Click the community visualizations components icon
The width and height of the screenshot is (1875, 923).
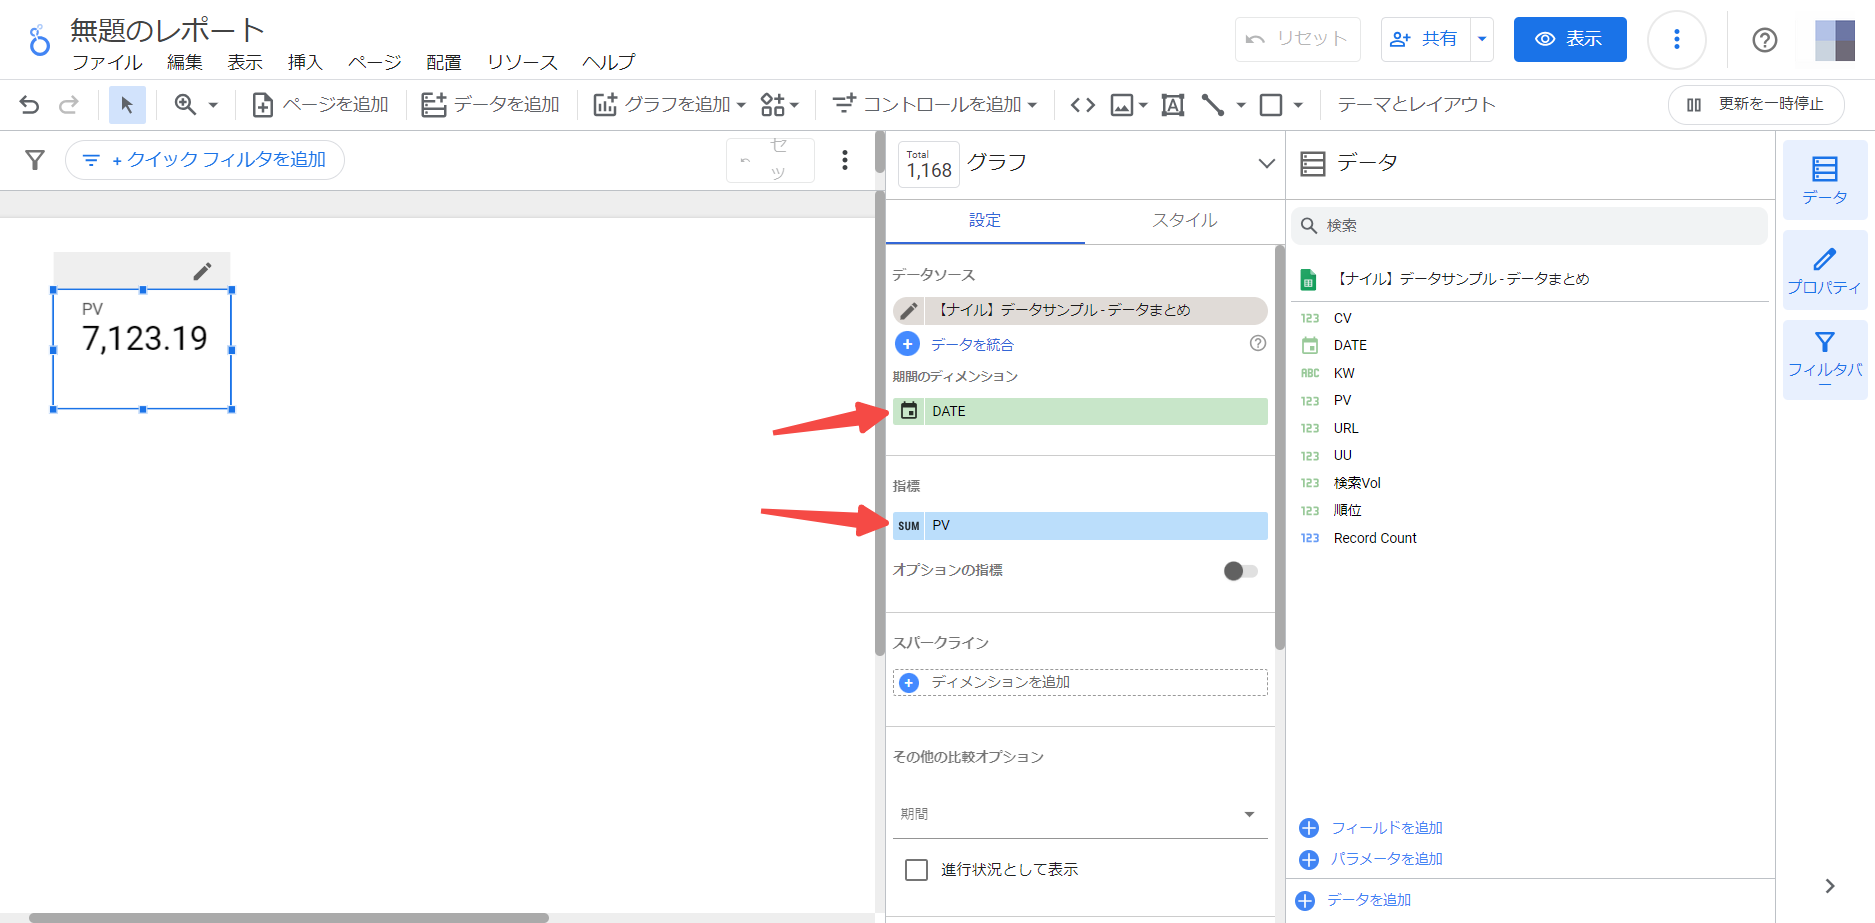coord(772,104)
